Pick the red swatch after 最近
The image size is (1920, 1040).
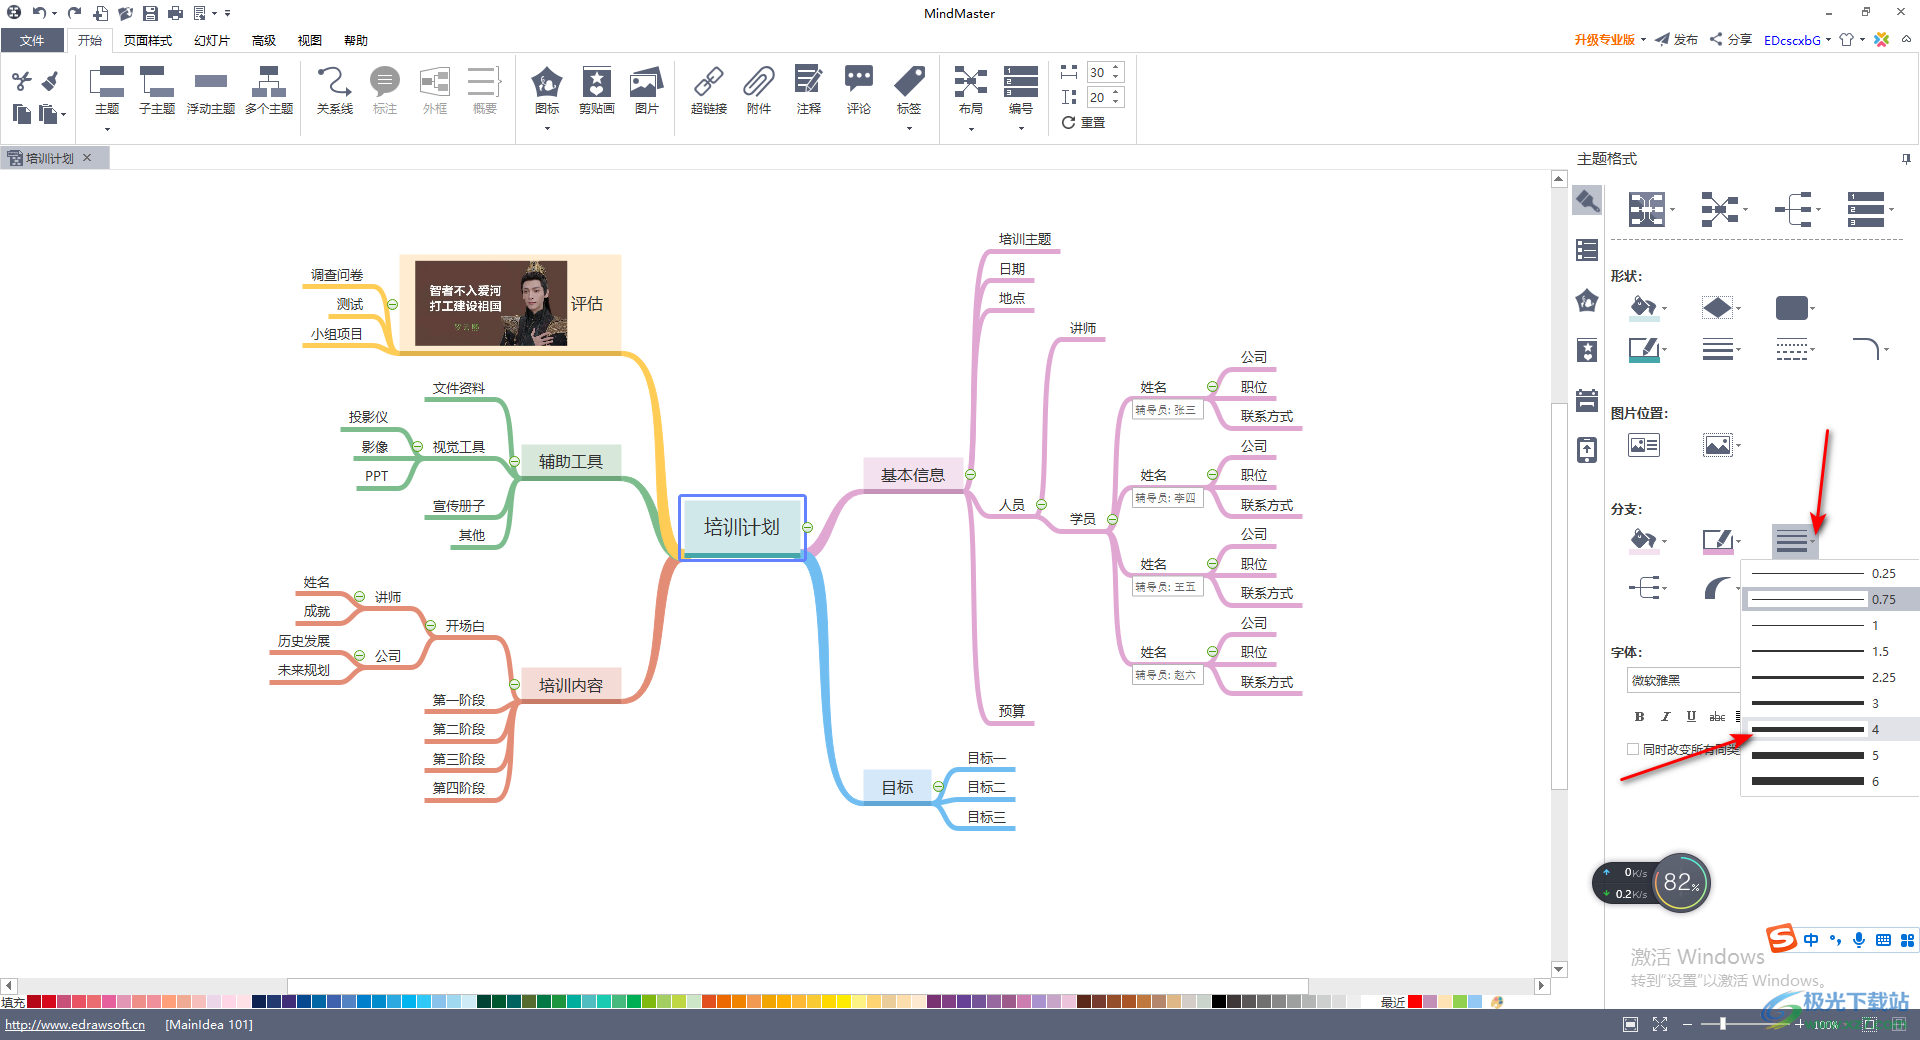(x=1415, y=1001)
